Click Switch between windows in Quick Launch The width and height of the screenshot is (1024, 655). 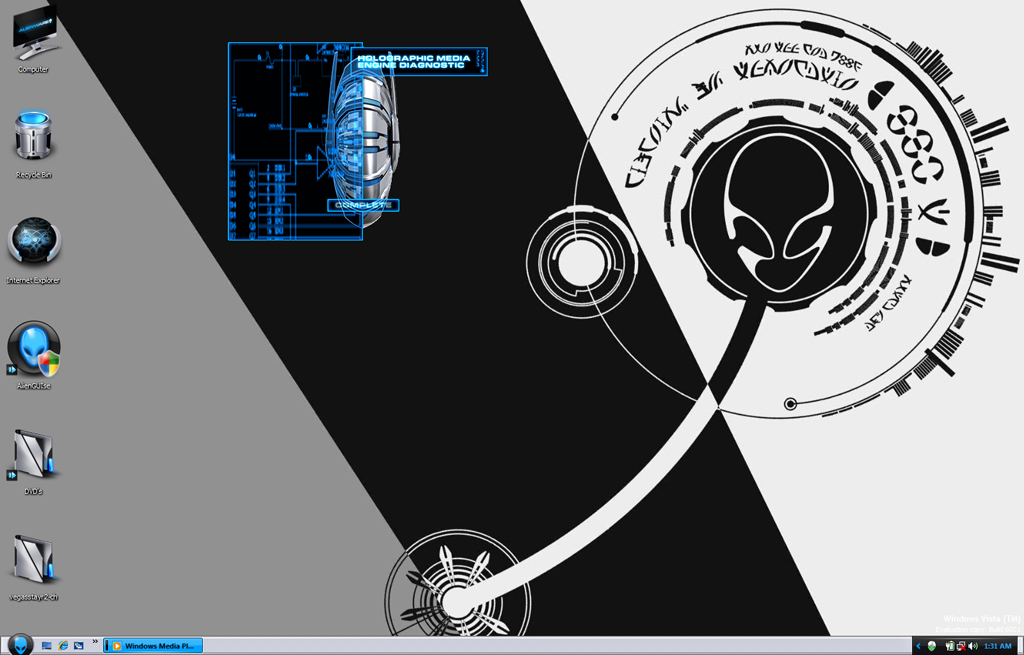(x=78, y=646)
